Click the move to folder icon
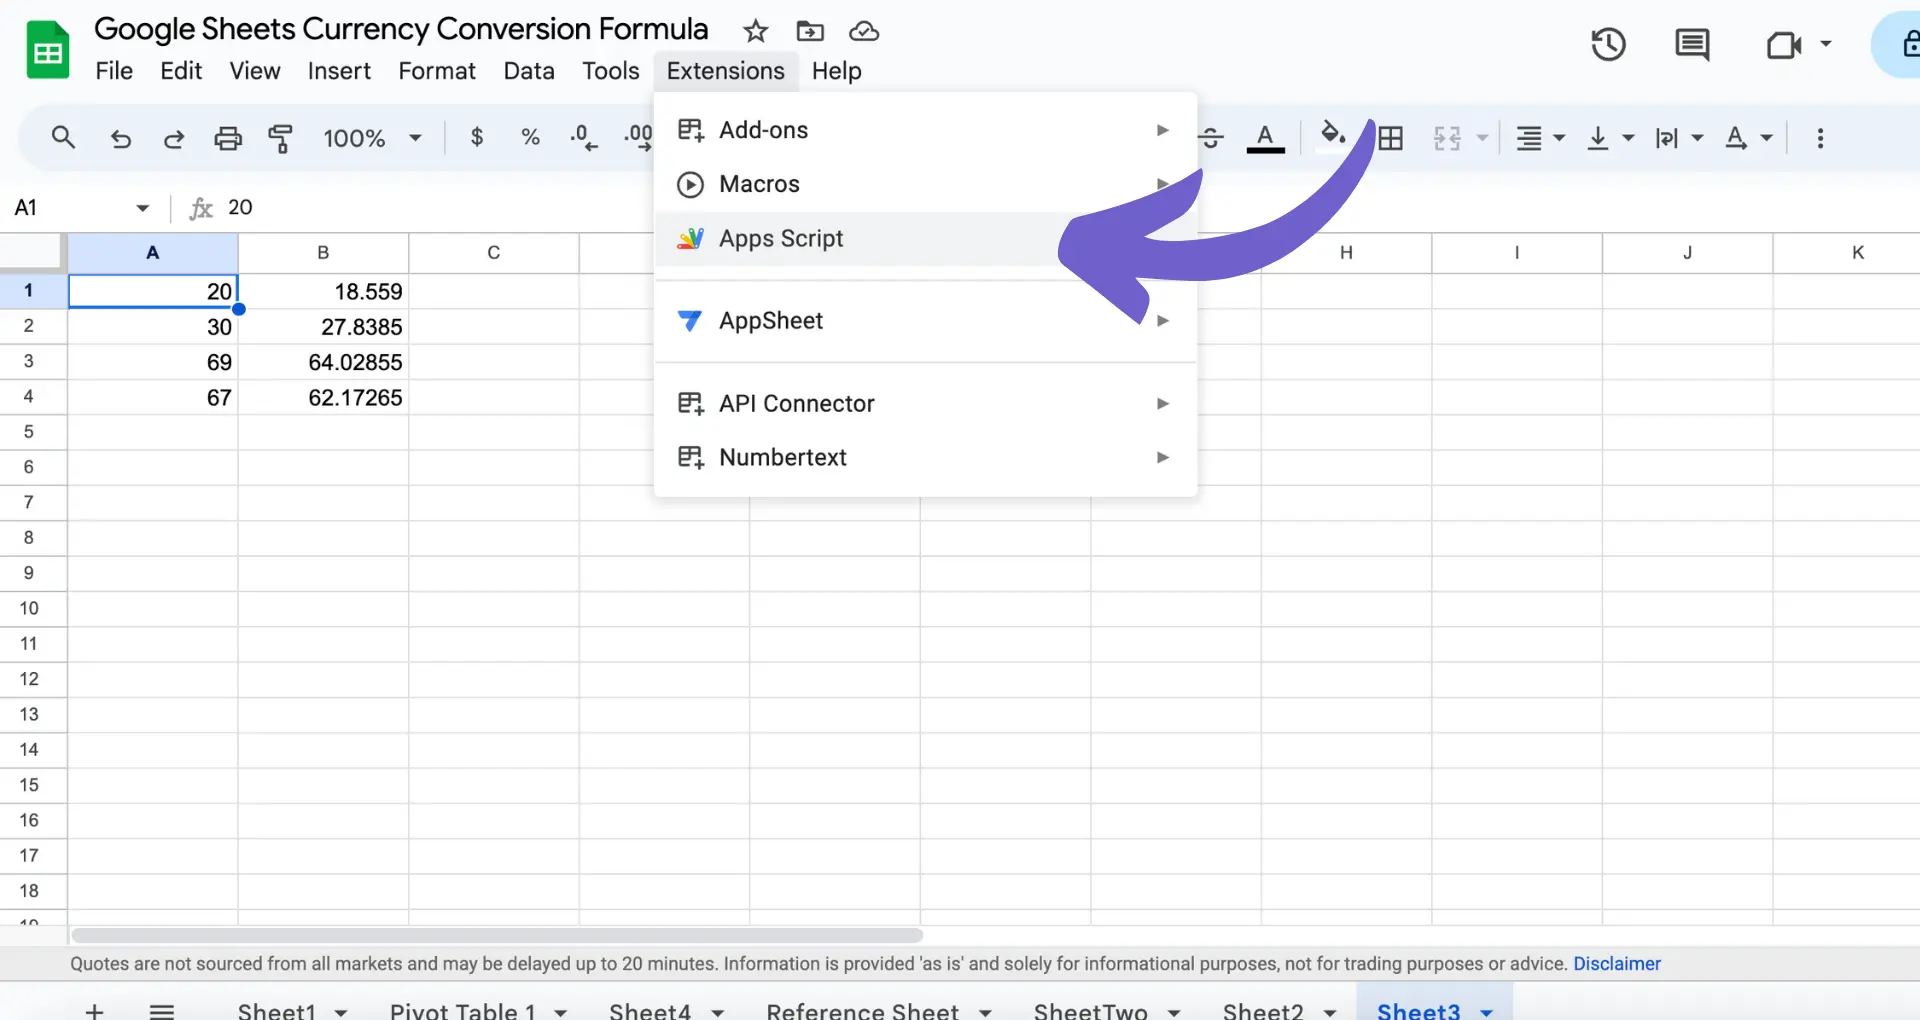 coord(810,31)
